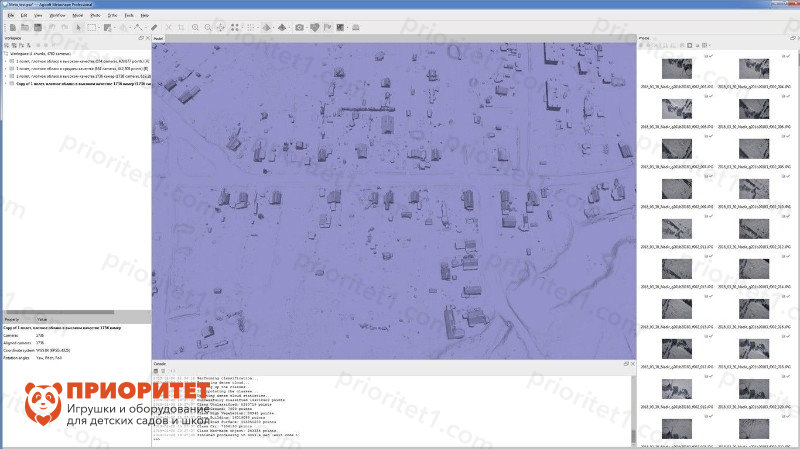Expand the bold 'Copy of 1 полет' chunk
Image resolution: width=800 pixels, height=449 pixels.
click(6, 83)
